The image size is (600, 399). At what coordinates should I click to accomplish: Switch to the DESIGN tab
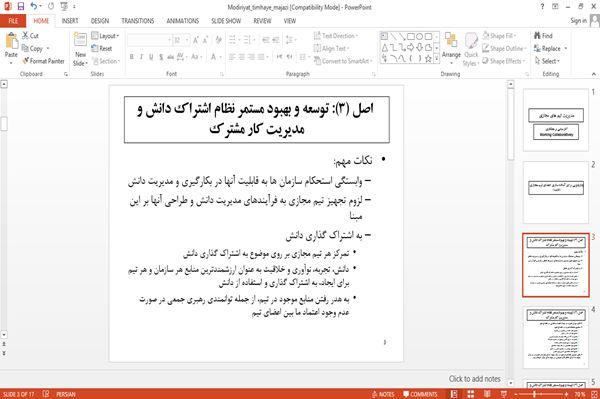coord(100,21)
